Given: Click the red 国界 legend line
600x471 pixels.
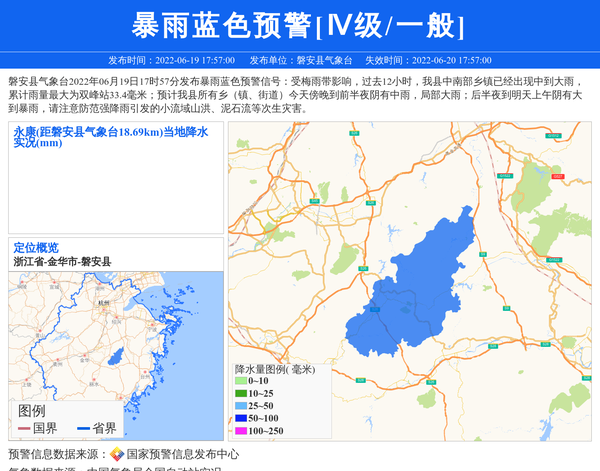Looking at the screenshot, I should tap(24, 428).
